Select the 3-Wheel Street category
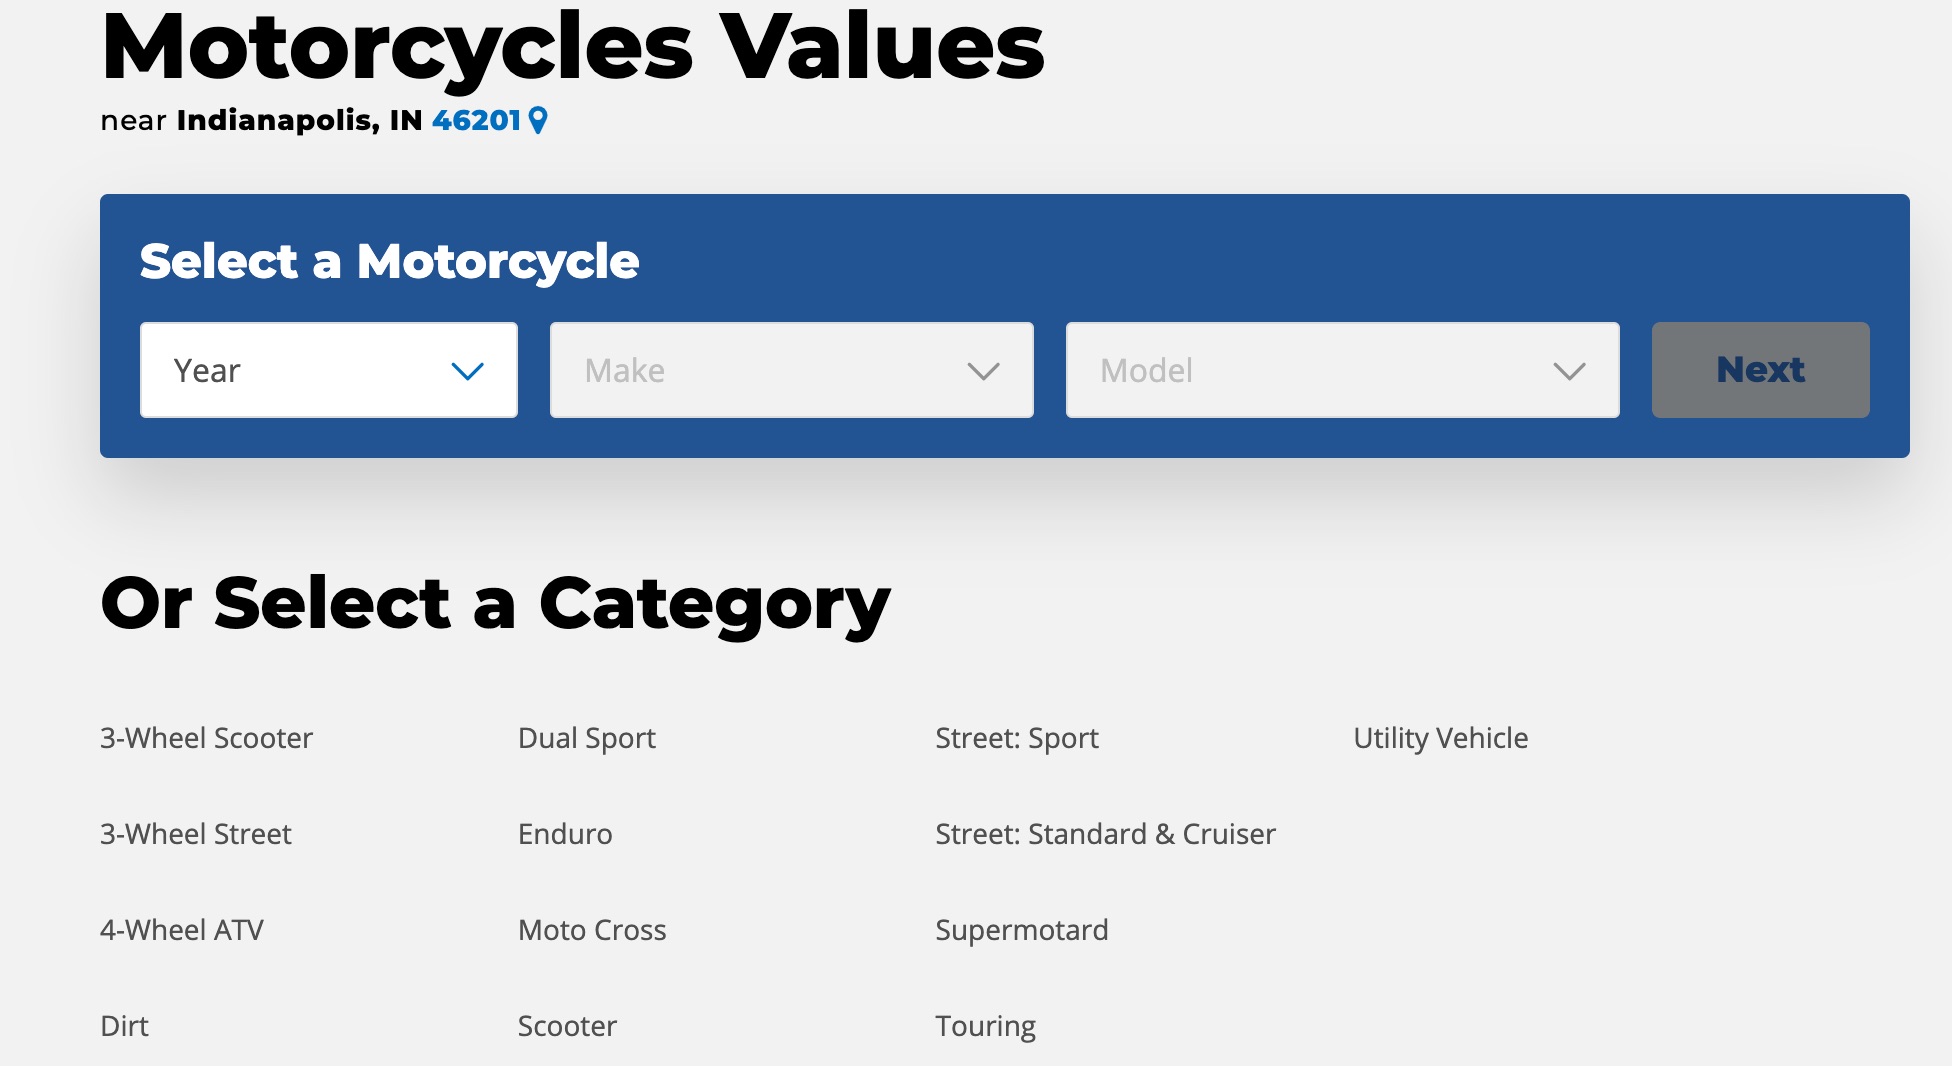This screenshot has width=1952, height=1066. click(x=196, y=834)
